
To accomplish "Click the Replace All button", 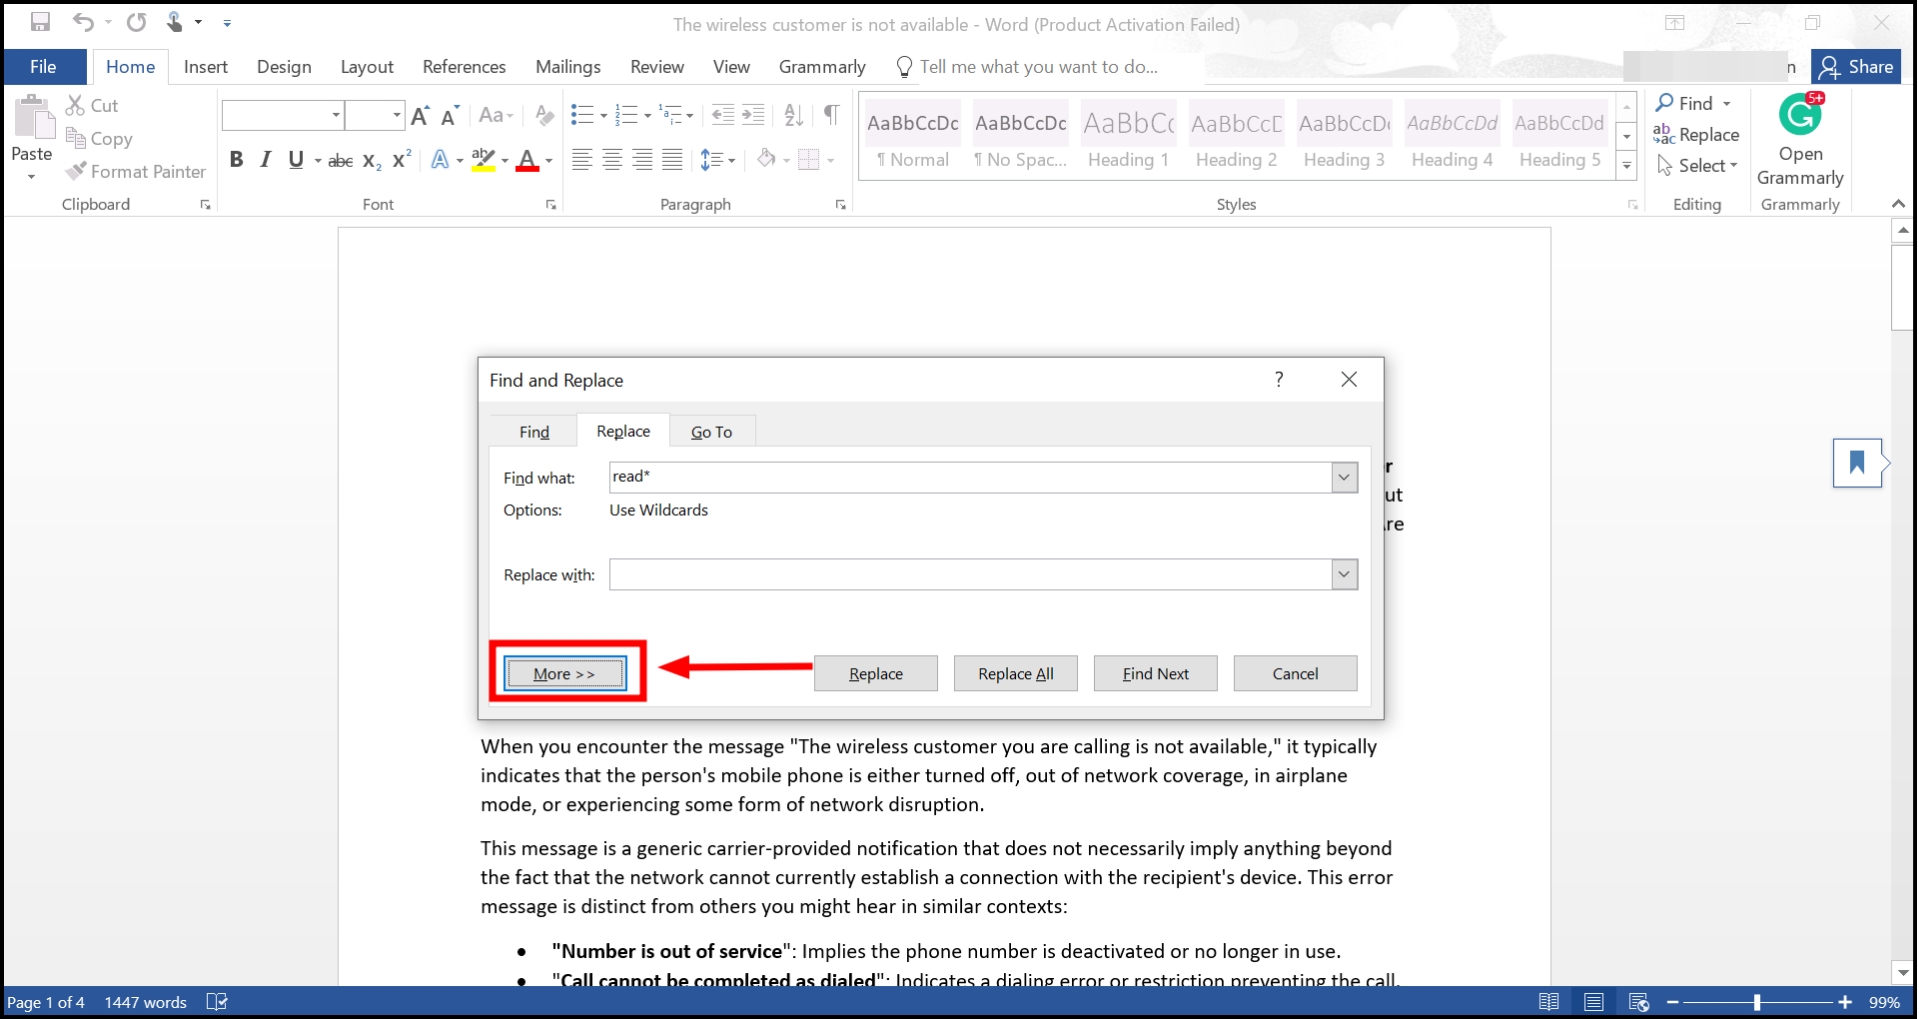I will pyautogui.click(x=1015, y=674).
